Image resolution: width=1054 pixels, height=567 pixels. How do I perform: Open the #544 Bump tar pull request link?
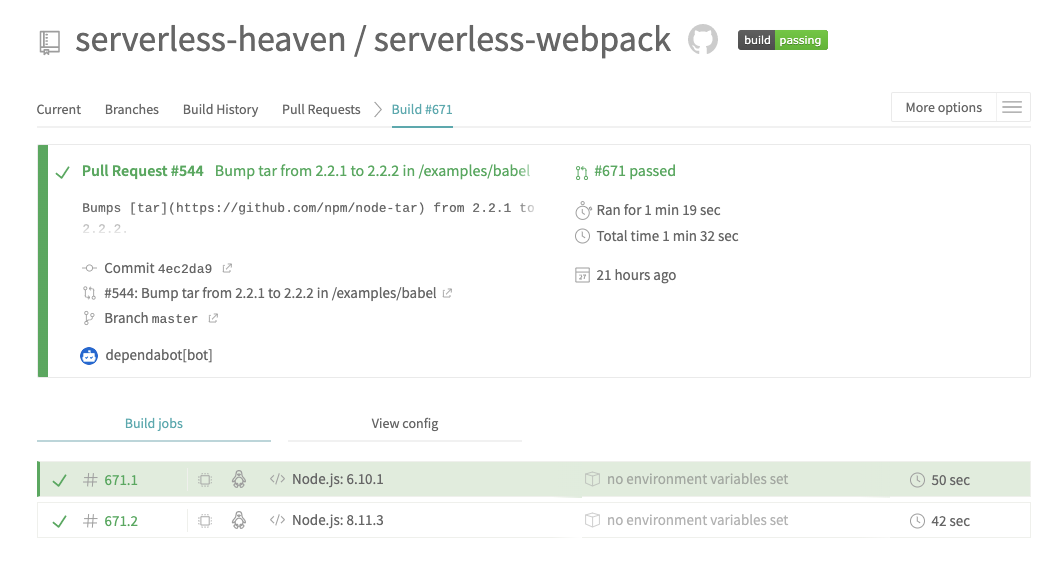coord(270,293)
